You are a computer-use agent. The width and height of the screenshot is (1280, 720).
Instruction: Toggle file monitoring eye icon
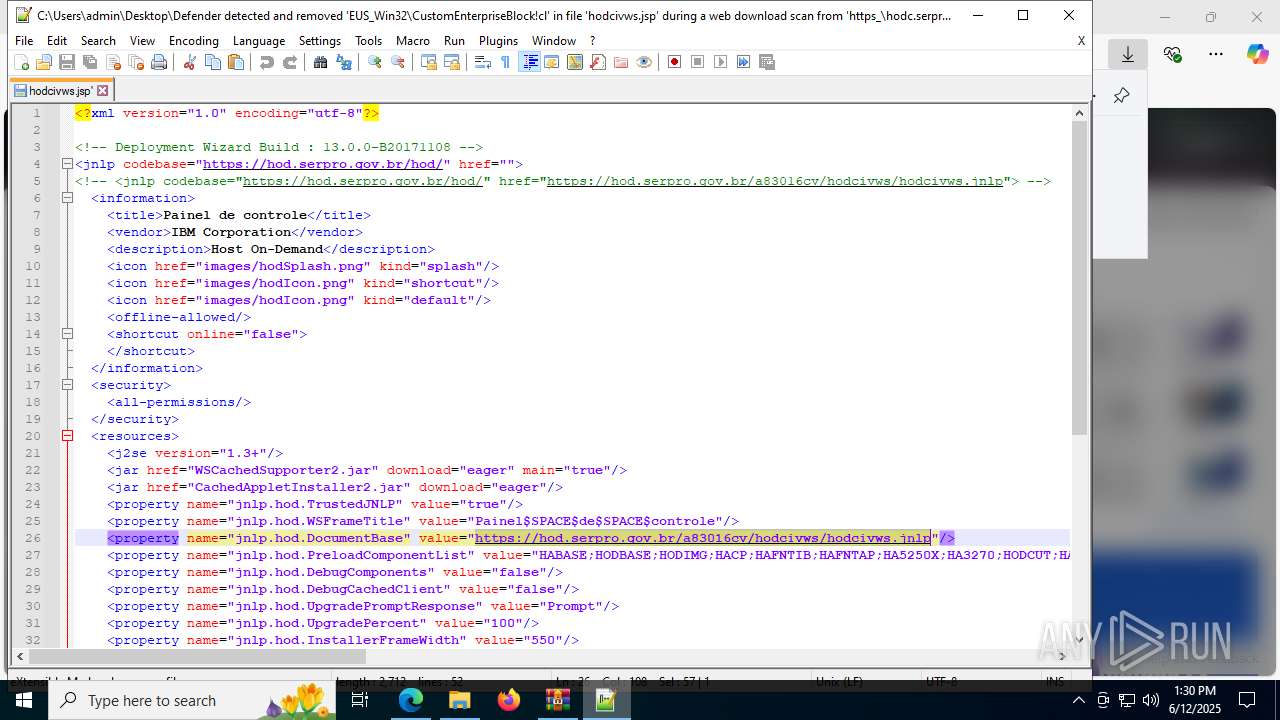click(x=643, y=62)
